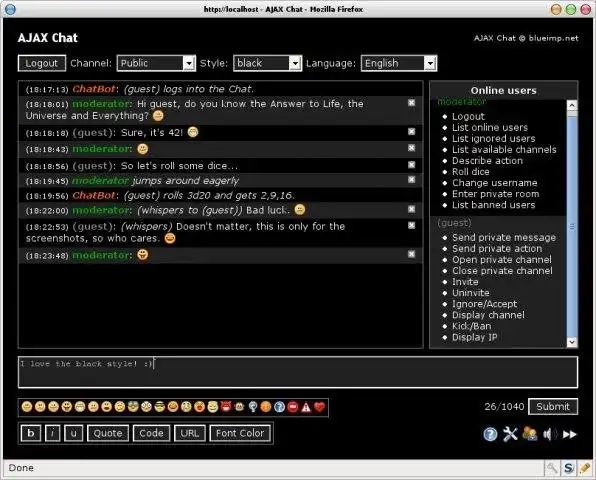
Task: Select "List banned users" menu entry
Action: tap(493, 205)
